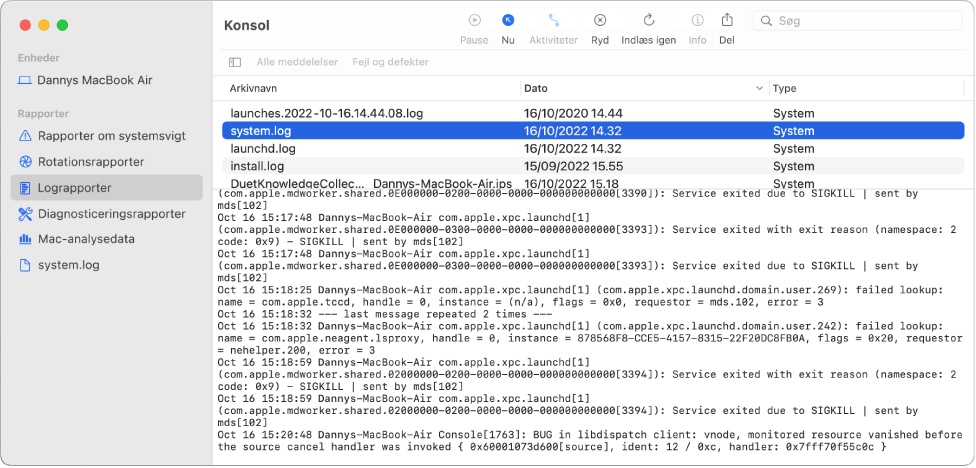Select the Dannys MacBook Air laptop icon
This screenshot has height=468, width=976.
click(25, 80)
